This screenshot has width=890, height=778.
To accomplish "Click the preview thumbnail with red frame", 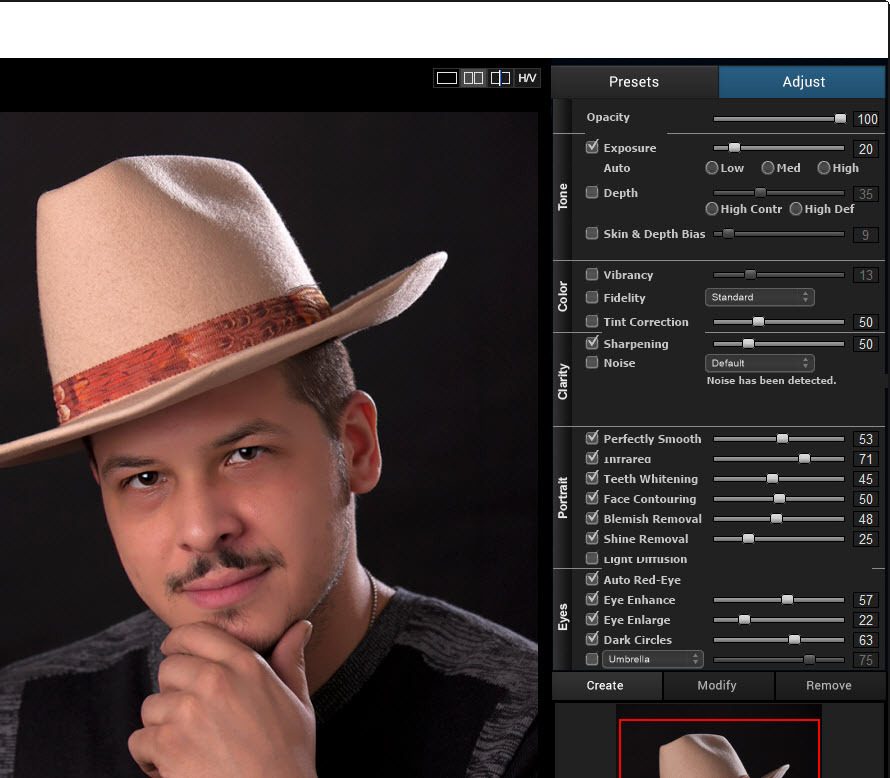I will click(719, 748).
